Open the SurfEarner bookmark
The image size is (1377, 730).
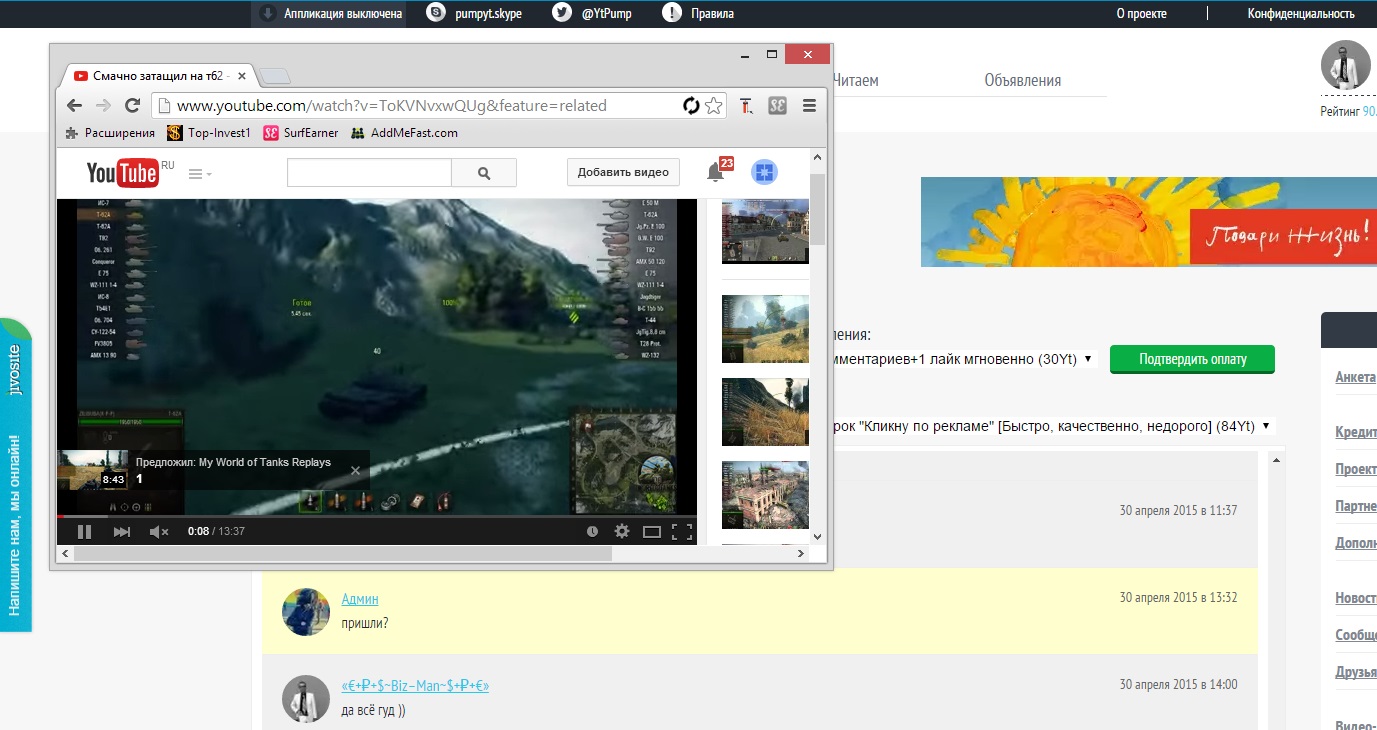pyautogui.click(x=301, y=133)
